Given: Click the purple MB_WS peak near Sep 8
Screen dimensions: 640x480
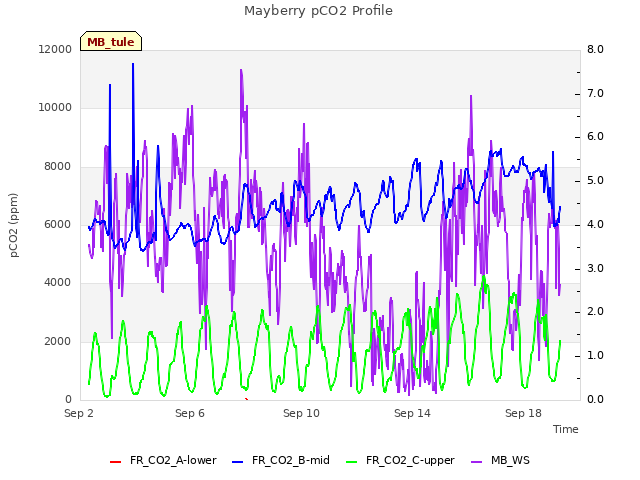Looking at the screenshot, I should (241, 71).
